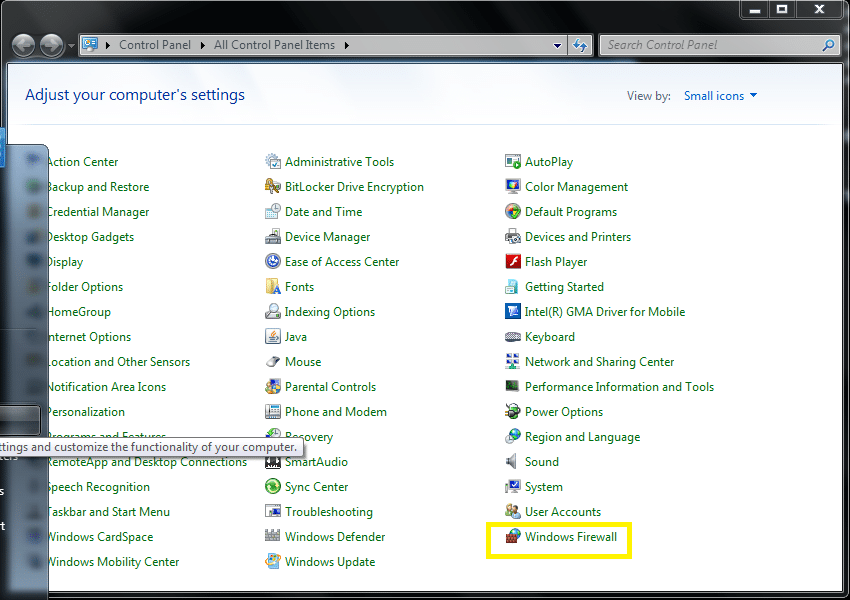Open the Internet Options link
This screenshot has height=600, width=850.
(x=89, y=336)
